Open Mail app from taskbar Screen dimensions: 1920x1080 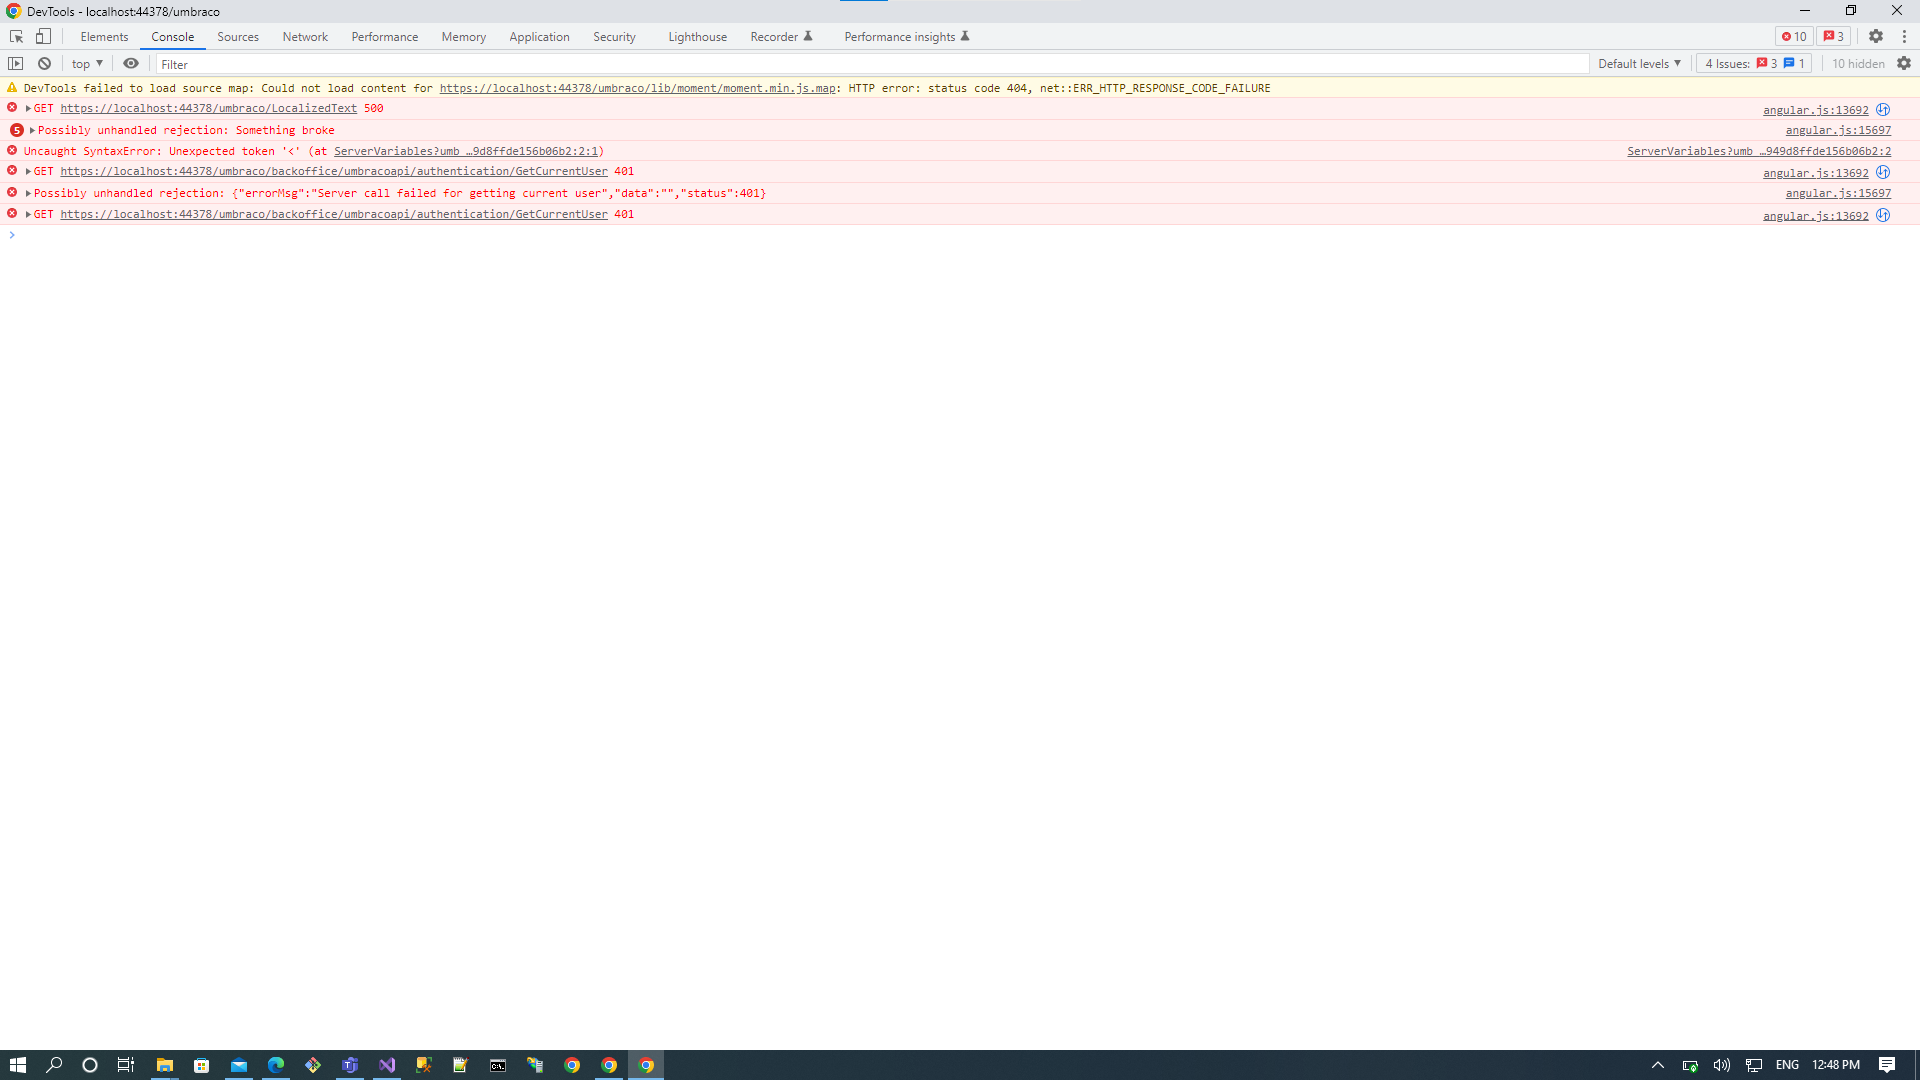click(238, 1065)
